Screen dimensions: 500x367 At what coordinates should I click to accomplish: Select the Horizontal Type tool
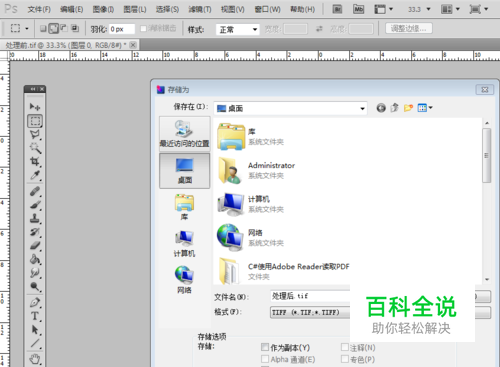(x=35, y=316)
